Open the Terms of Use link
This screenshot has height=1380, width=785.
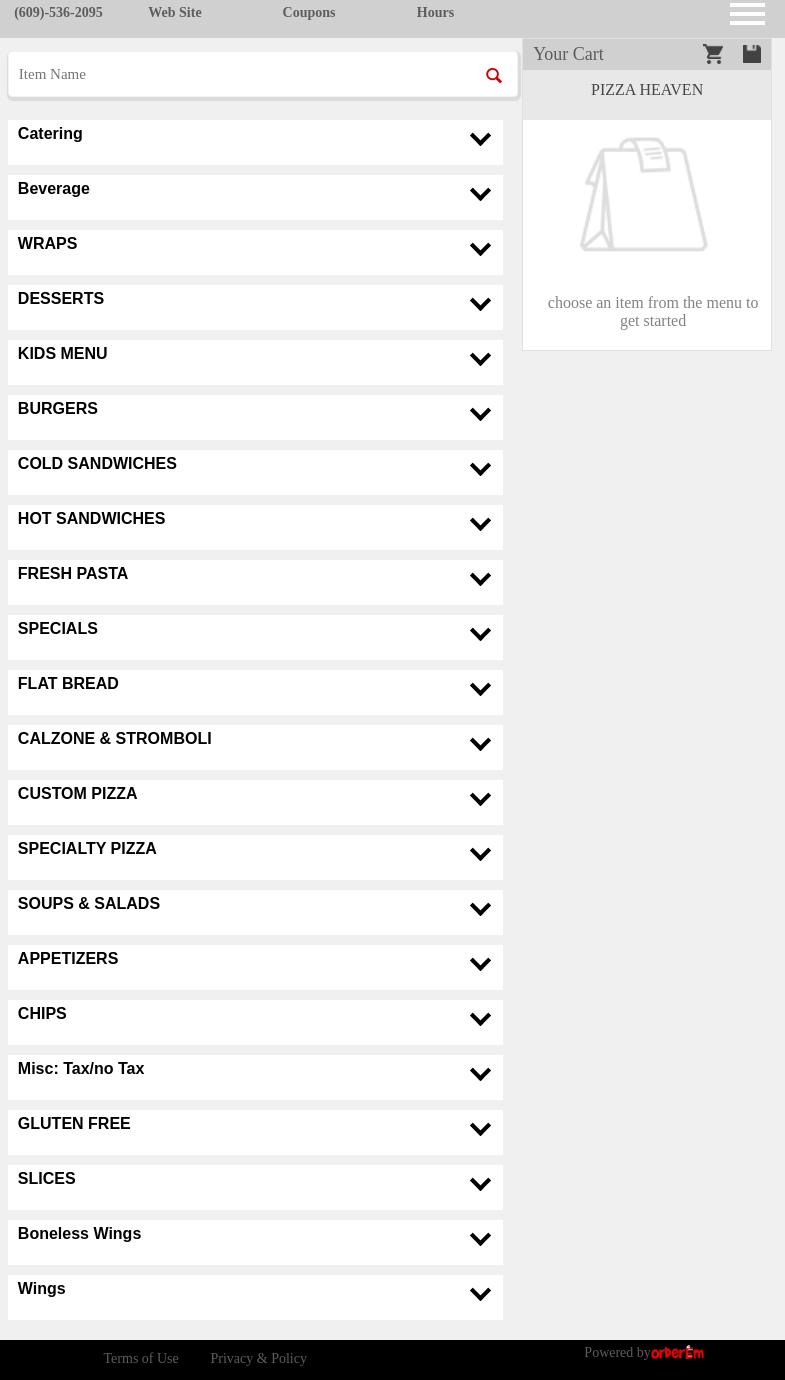pos(141,1359)
